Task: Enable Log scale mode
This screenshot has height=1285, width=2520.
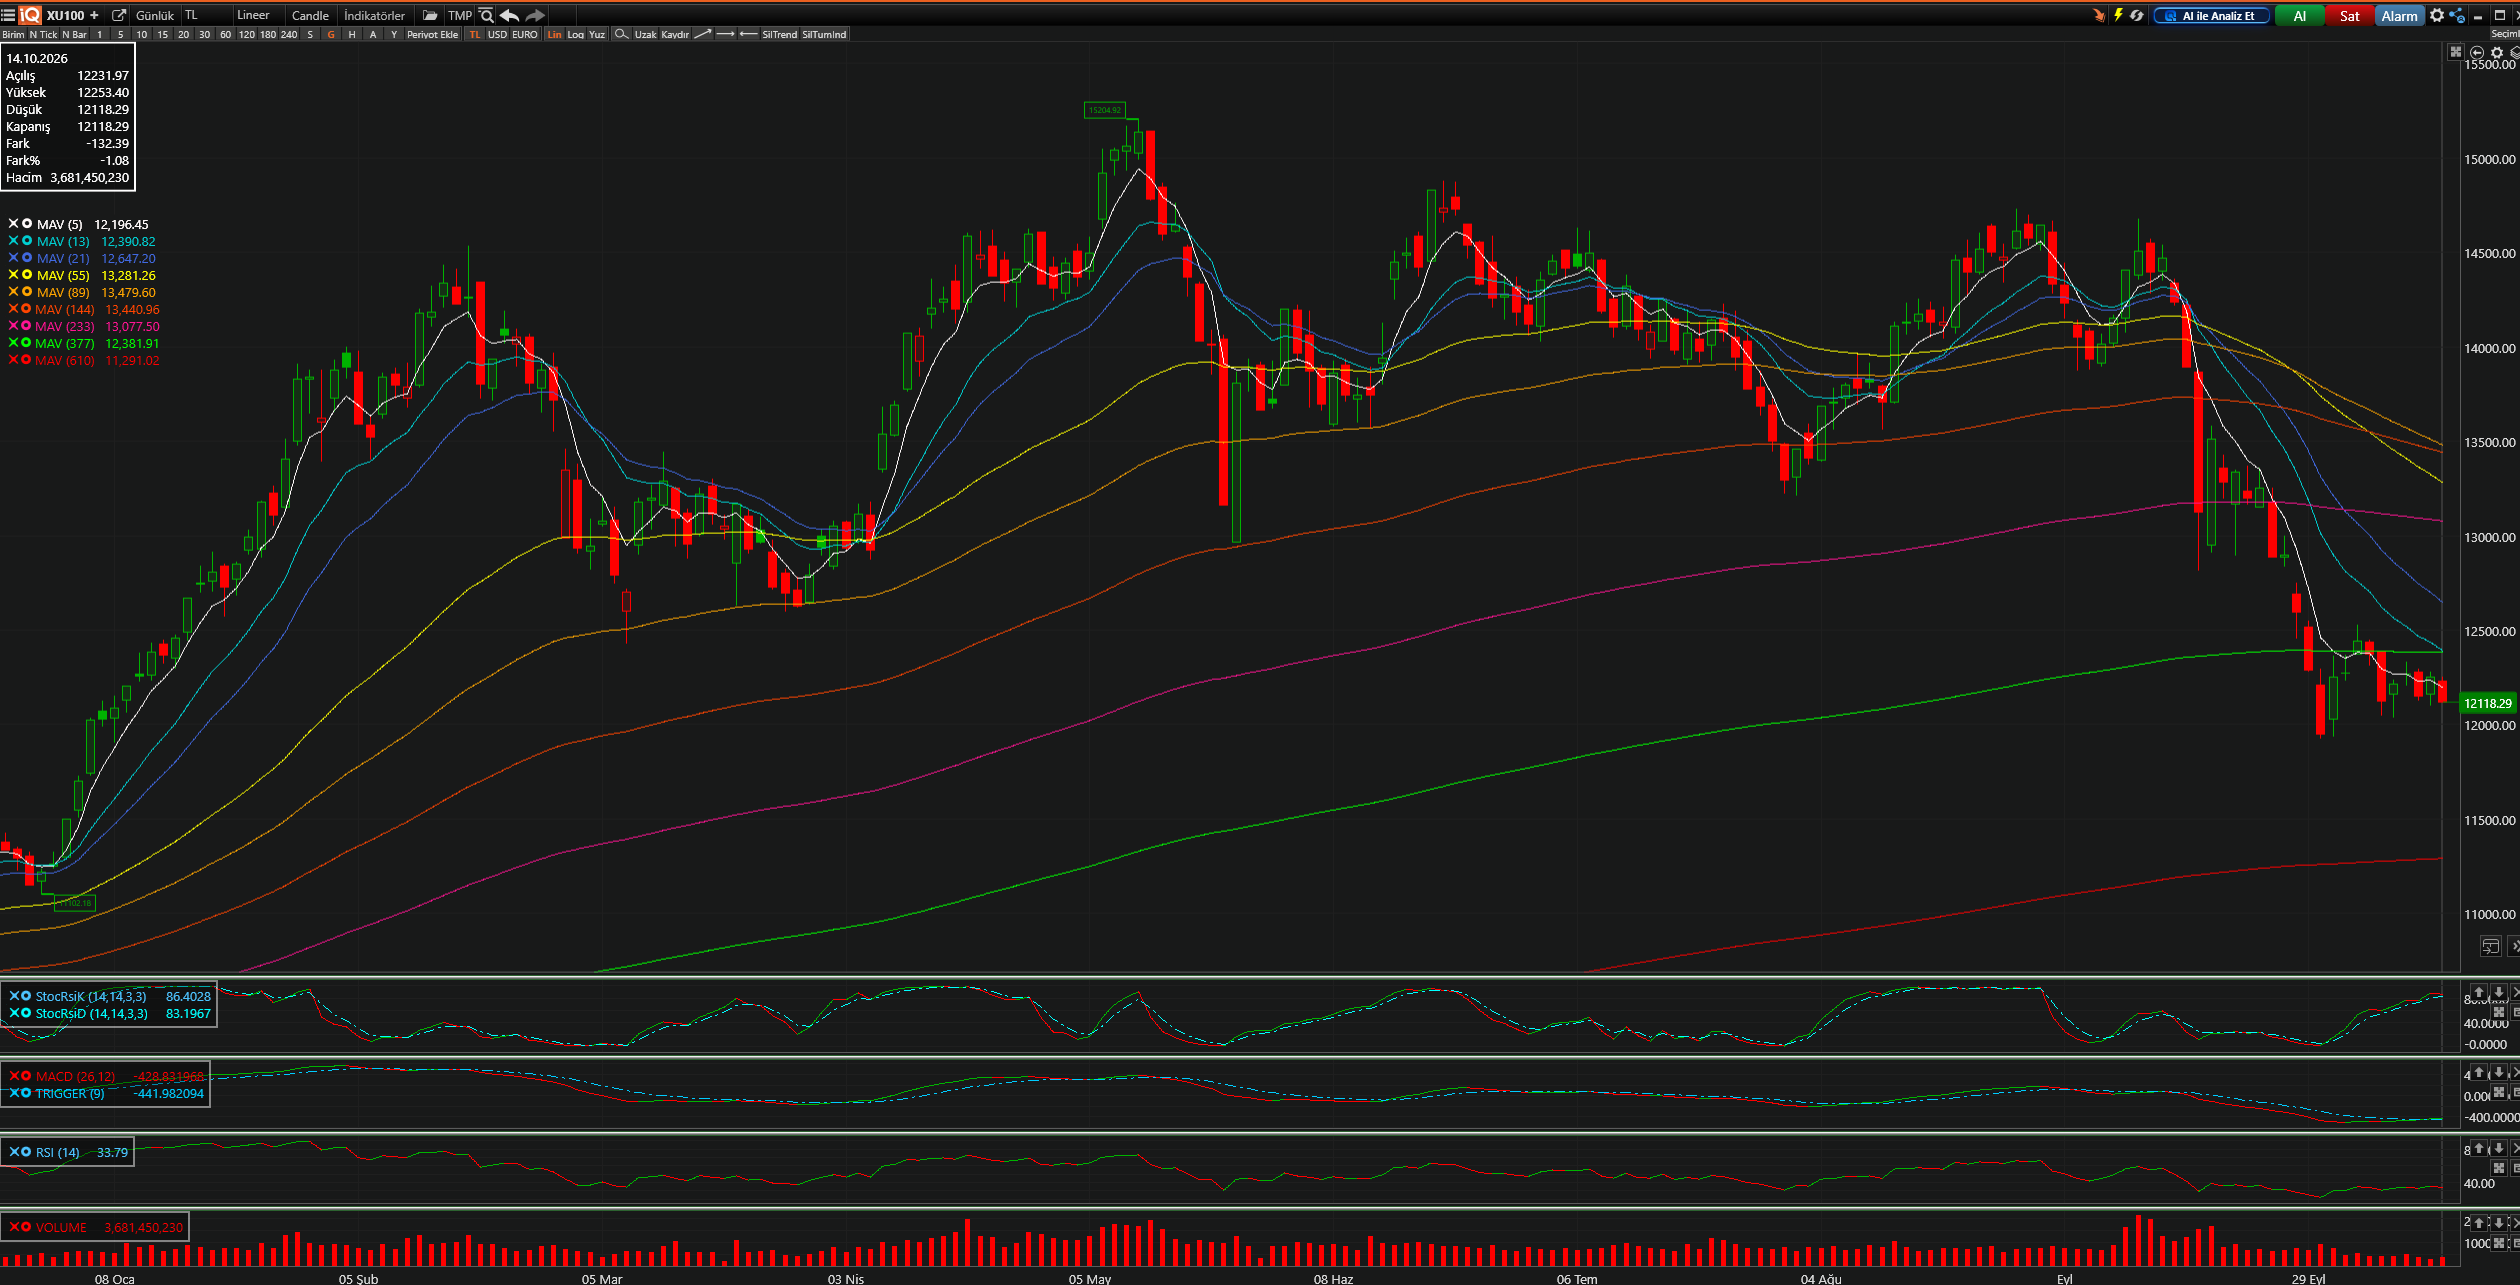Action: pos(575,34)
